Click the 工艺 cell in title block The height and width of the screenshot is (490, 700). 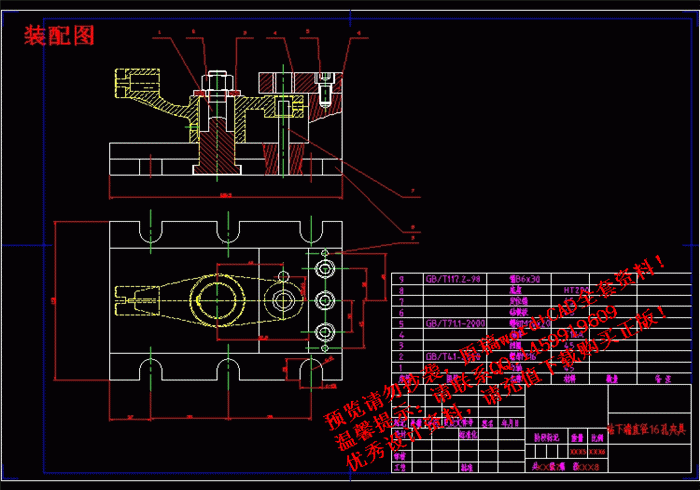click(x=400, y=467)
